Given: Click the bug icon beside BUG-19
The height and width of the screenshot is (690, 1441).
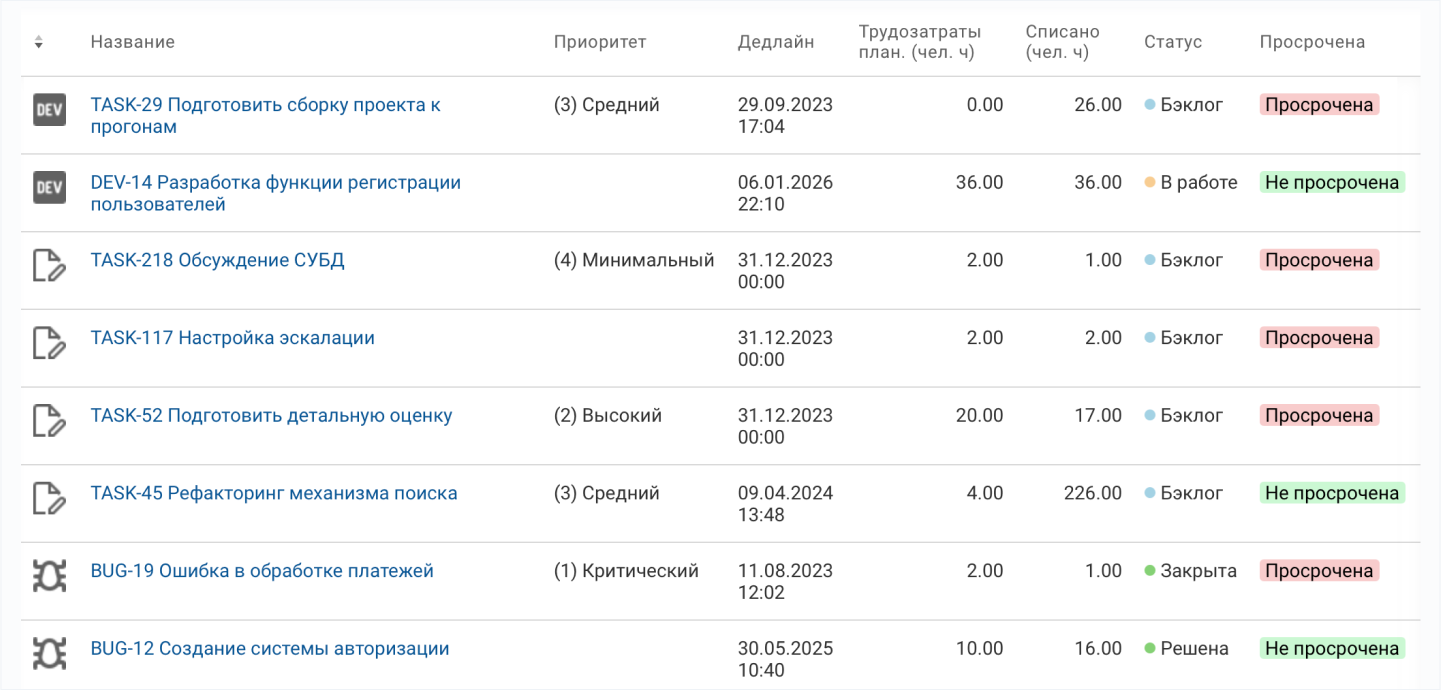Looking at the screenshot, I should pos(49,576).
